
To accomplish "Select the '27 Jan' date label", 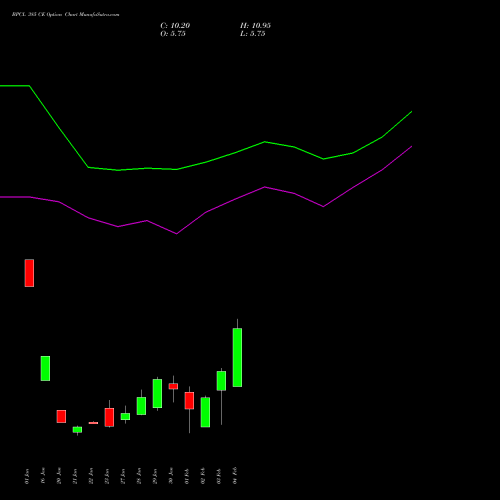I will click(x=123, y=476).
